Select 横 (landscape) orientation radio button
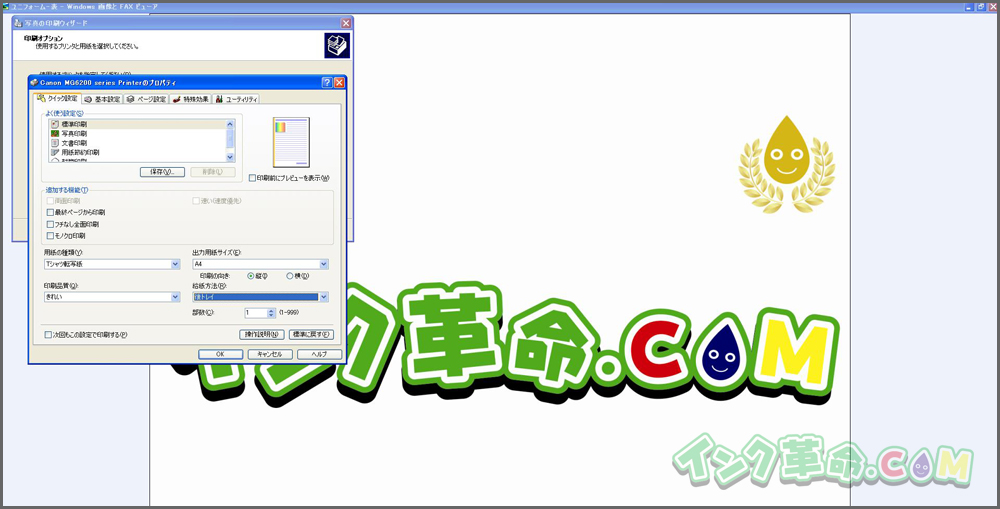Screen dimensions: 1000x509 click(290, 276)
